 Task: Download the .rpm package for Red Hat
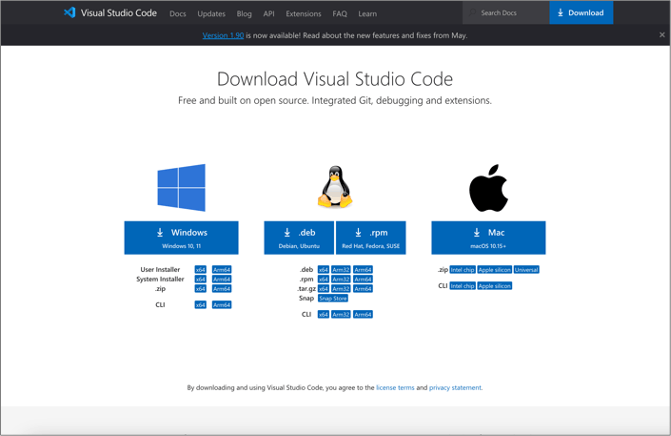click(x=371, y=237)
